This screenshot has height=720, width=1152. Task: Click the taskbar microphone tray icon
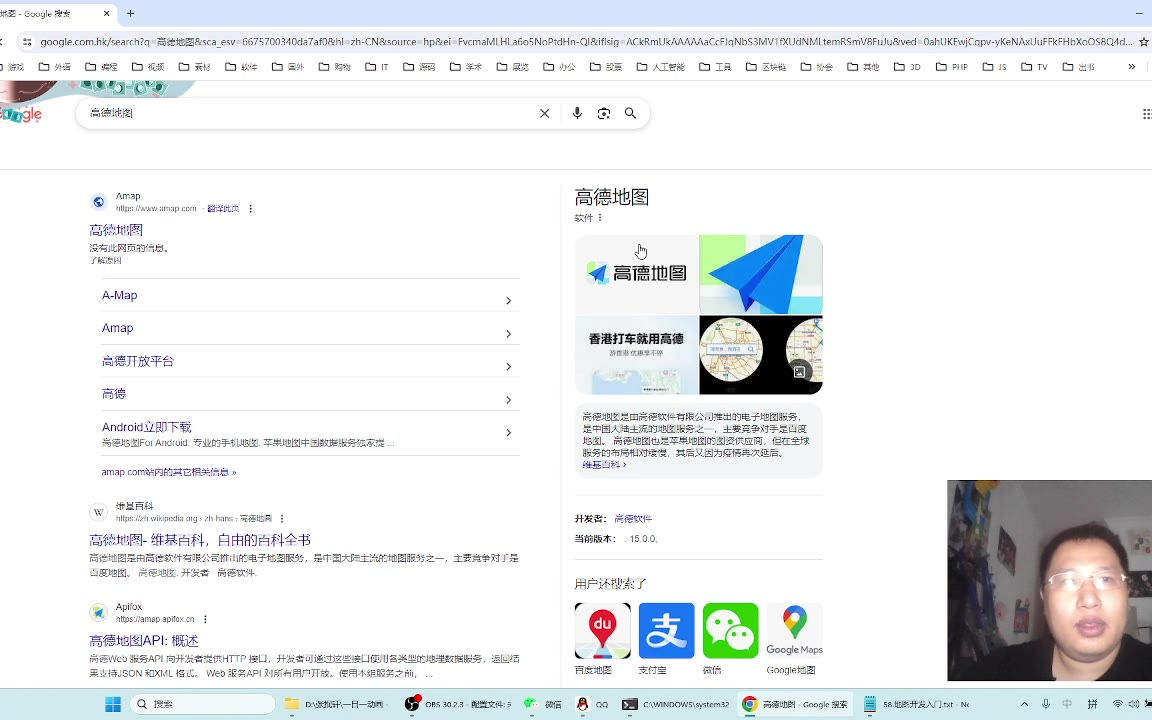(1045, 704)
